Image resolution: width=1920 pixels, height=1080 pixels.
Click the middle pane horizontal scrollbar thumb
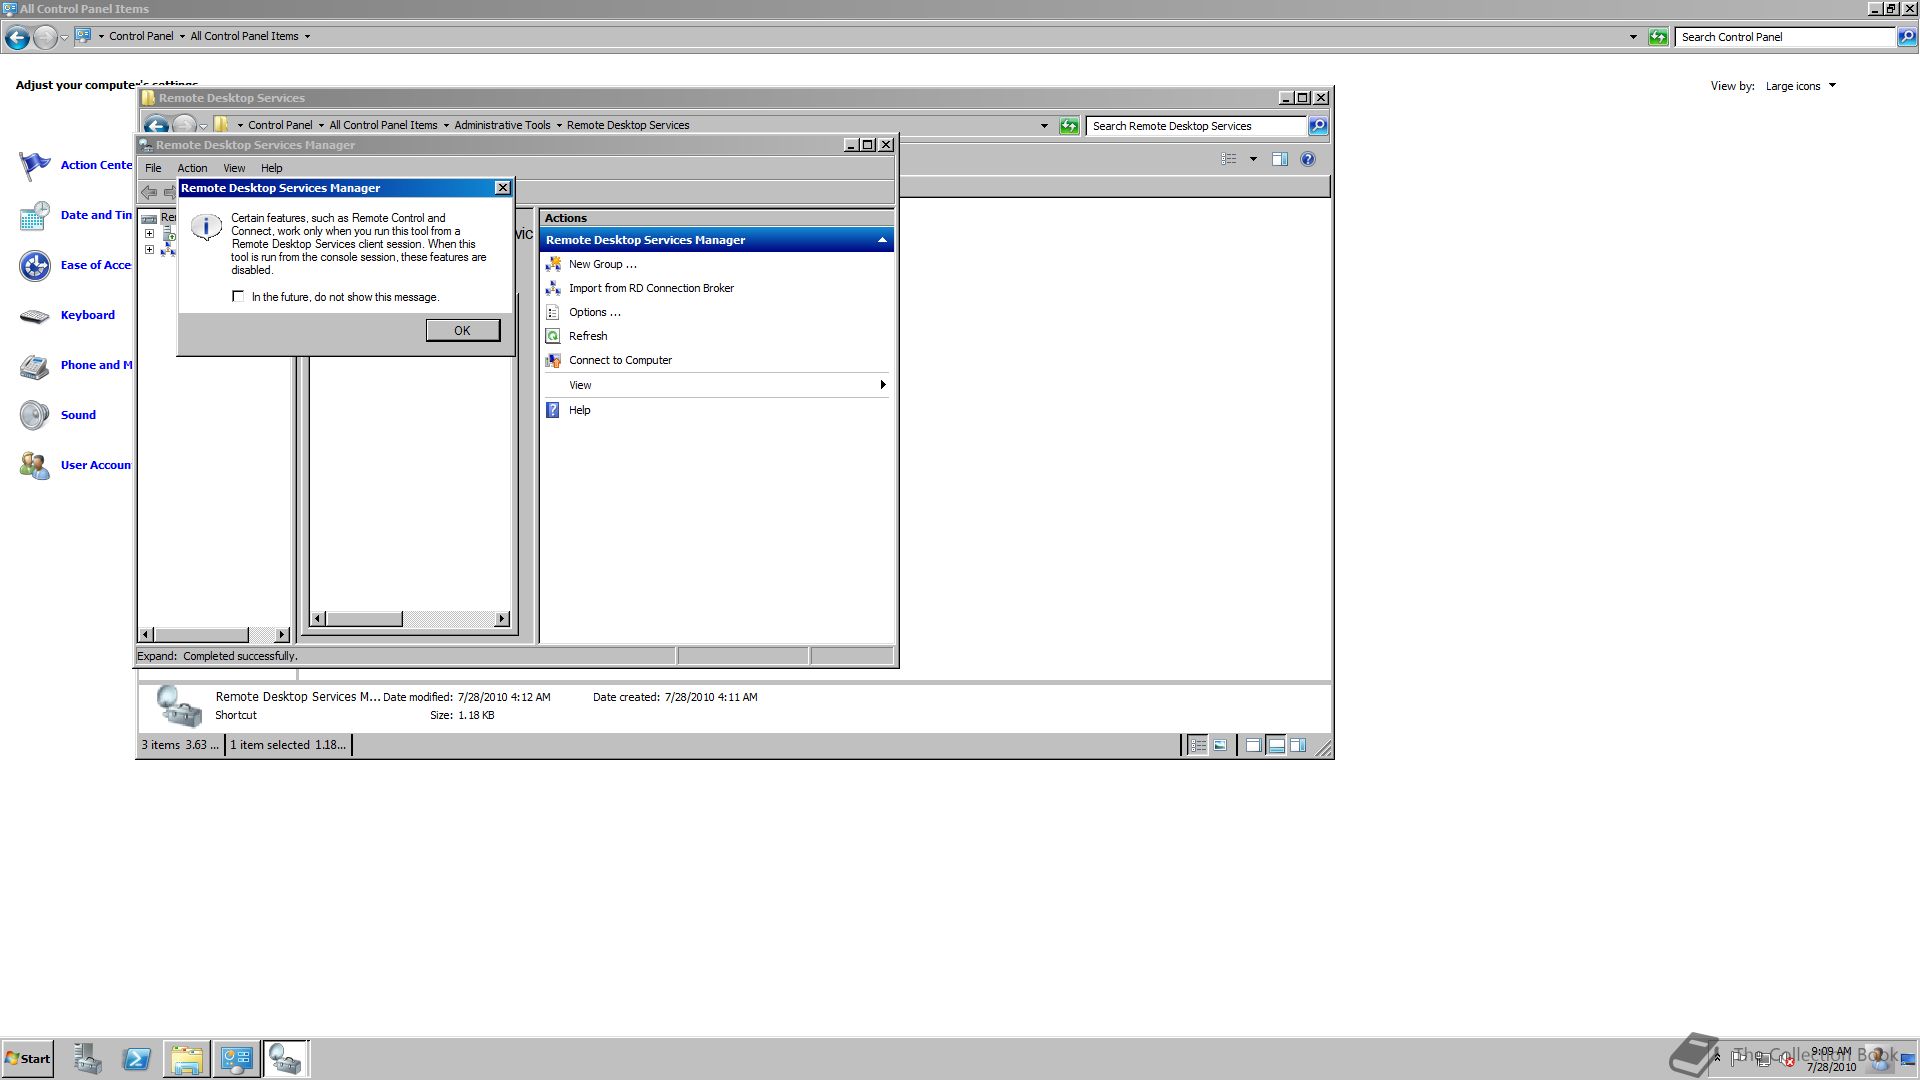pos(364,619)
